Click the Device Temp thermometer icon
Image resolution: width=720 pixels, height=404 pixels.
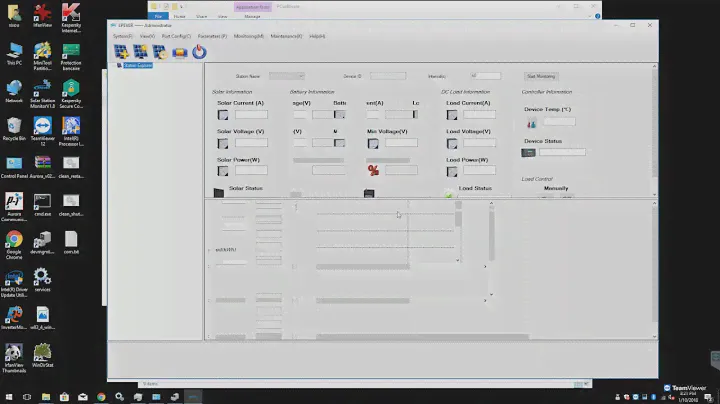tap(531, 124)
